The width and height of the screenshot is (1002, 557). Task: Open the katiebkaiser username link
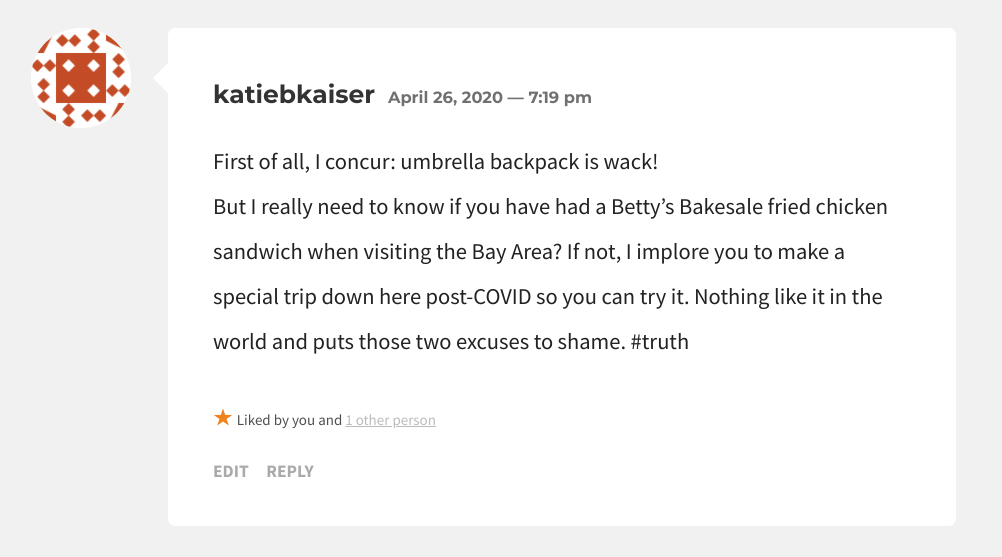[294, 95]
